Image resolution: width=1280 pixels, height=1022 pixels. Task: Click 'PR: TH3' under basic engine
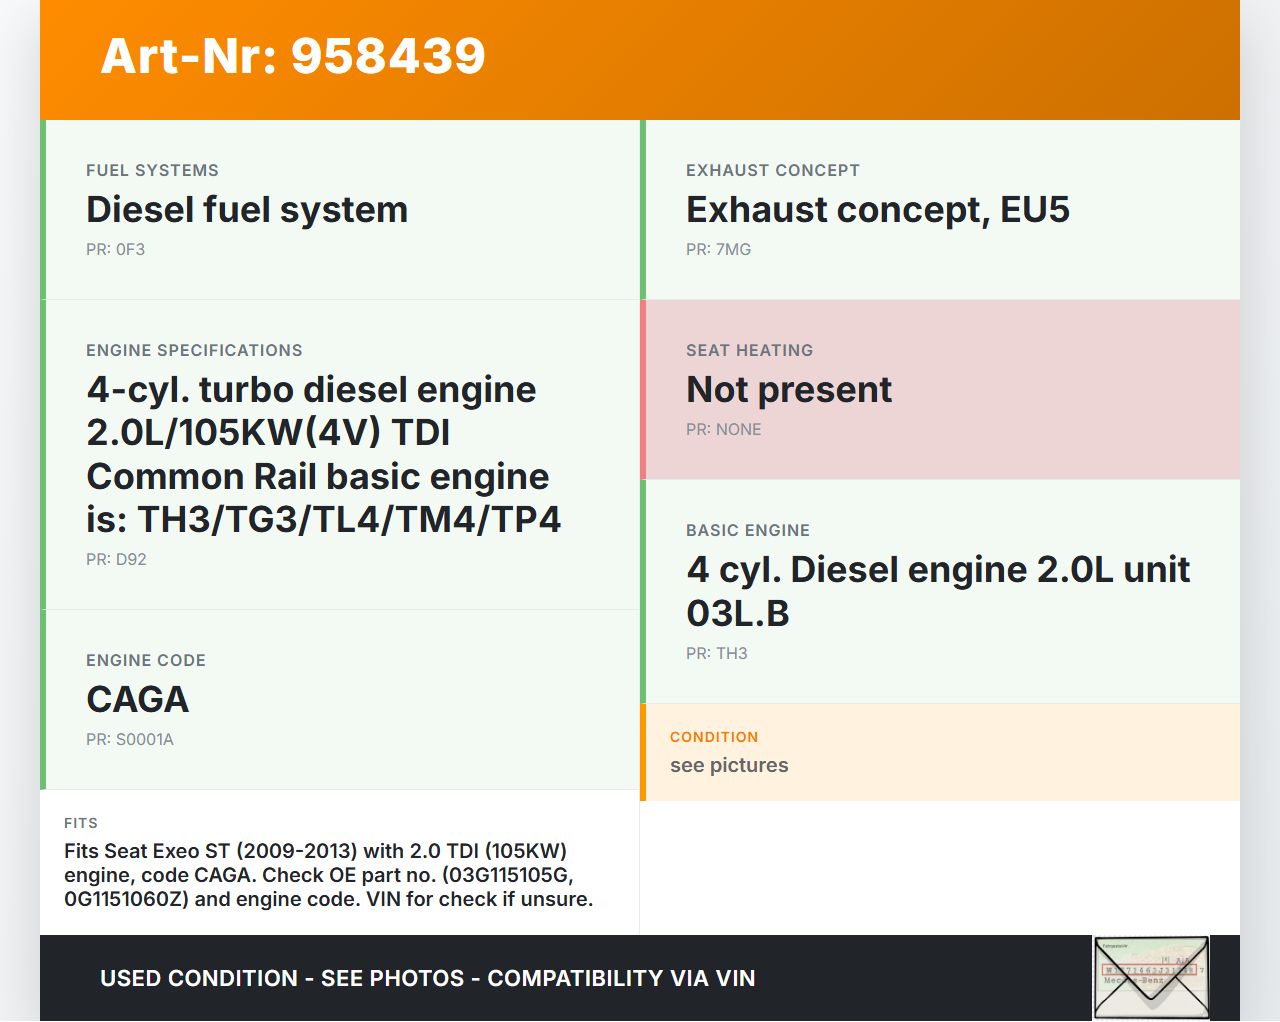[x=717, y=654]
